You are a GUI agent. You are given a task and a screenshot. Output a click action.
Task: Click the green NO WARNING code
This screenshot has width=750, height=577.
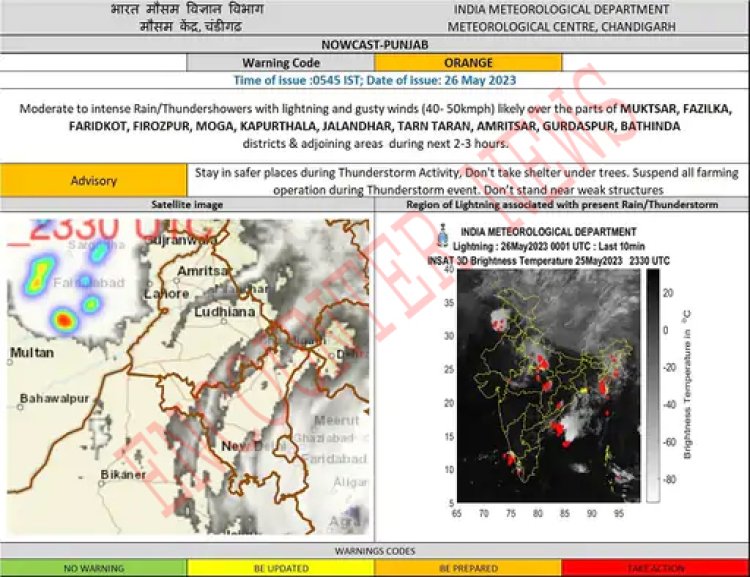(94, 568)
